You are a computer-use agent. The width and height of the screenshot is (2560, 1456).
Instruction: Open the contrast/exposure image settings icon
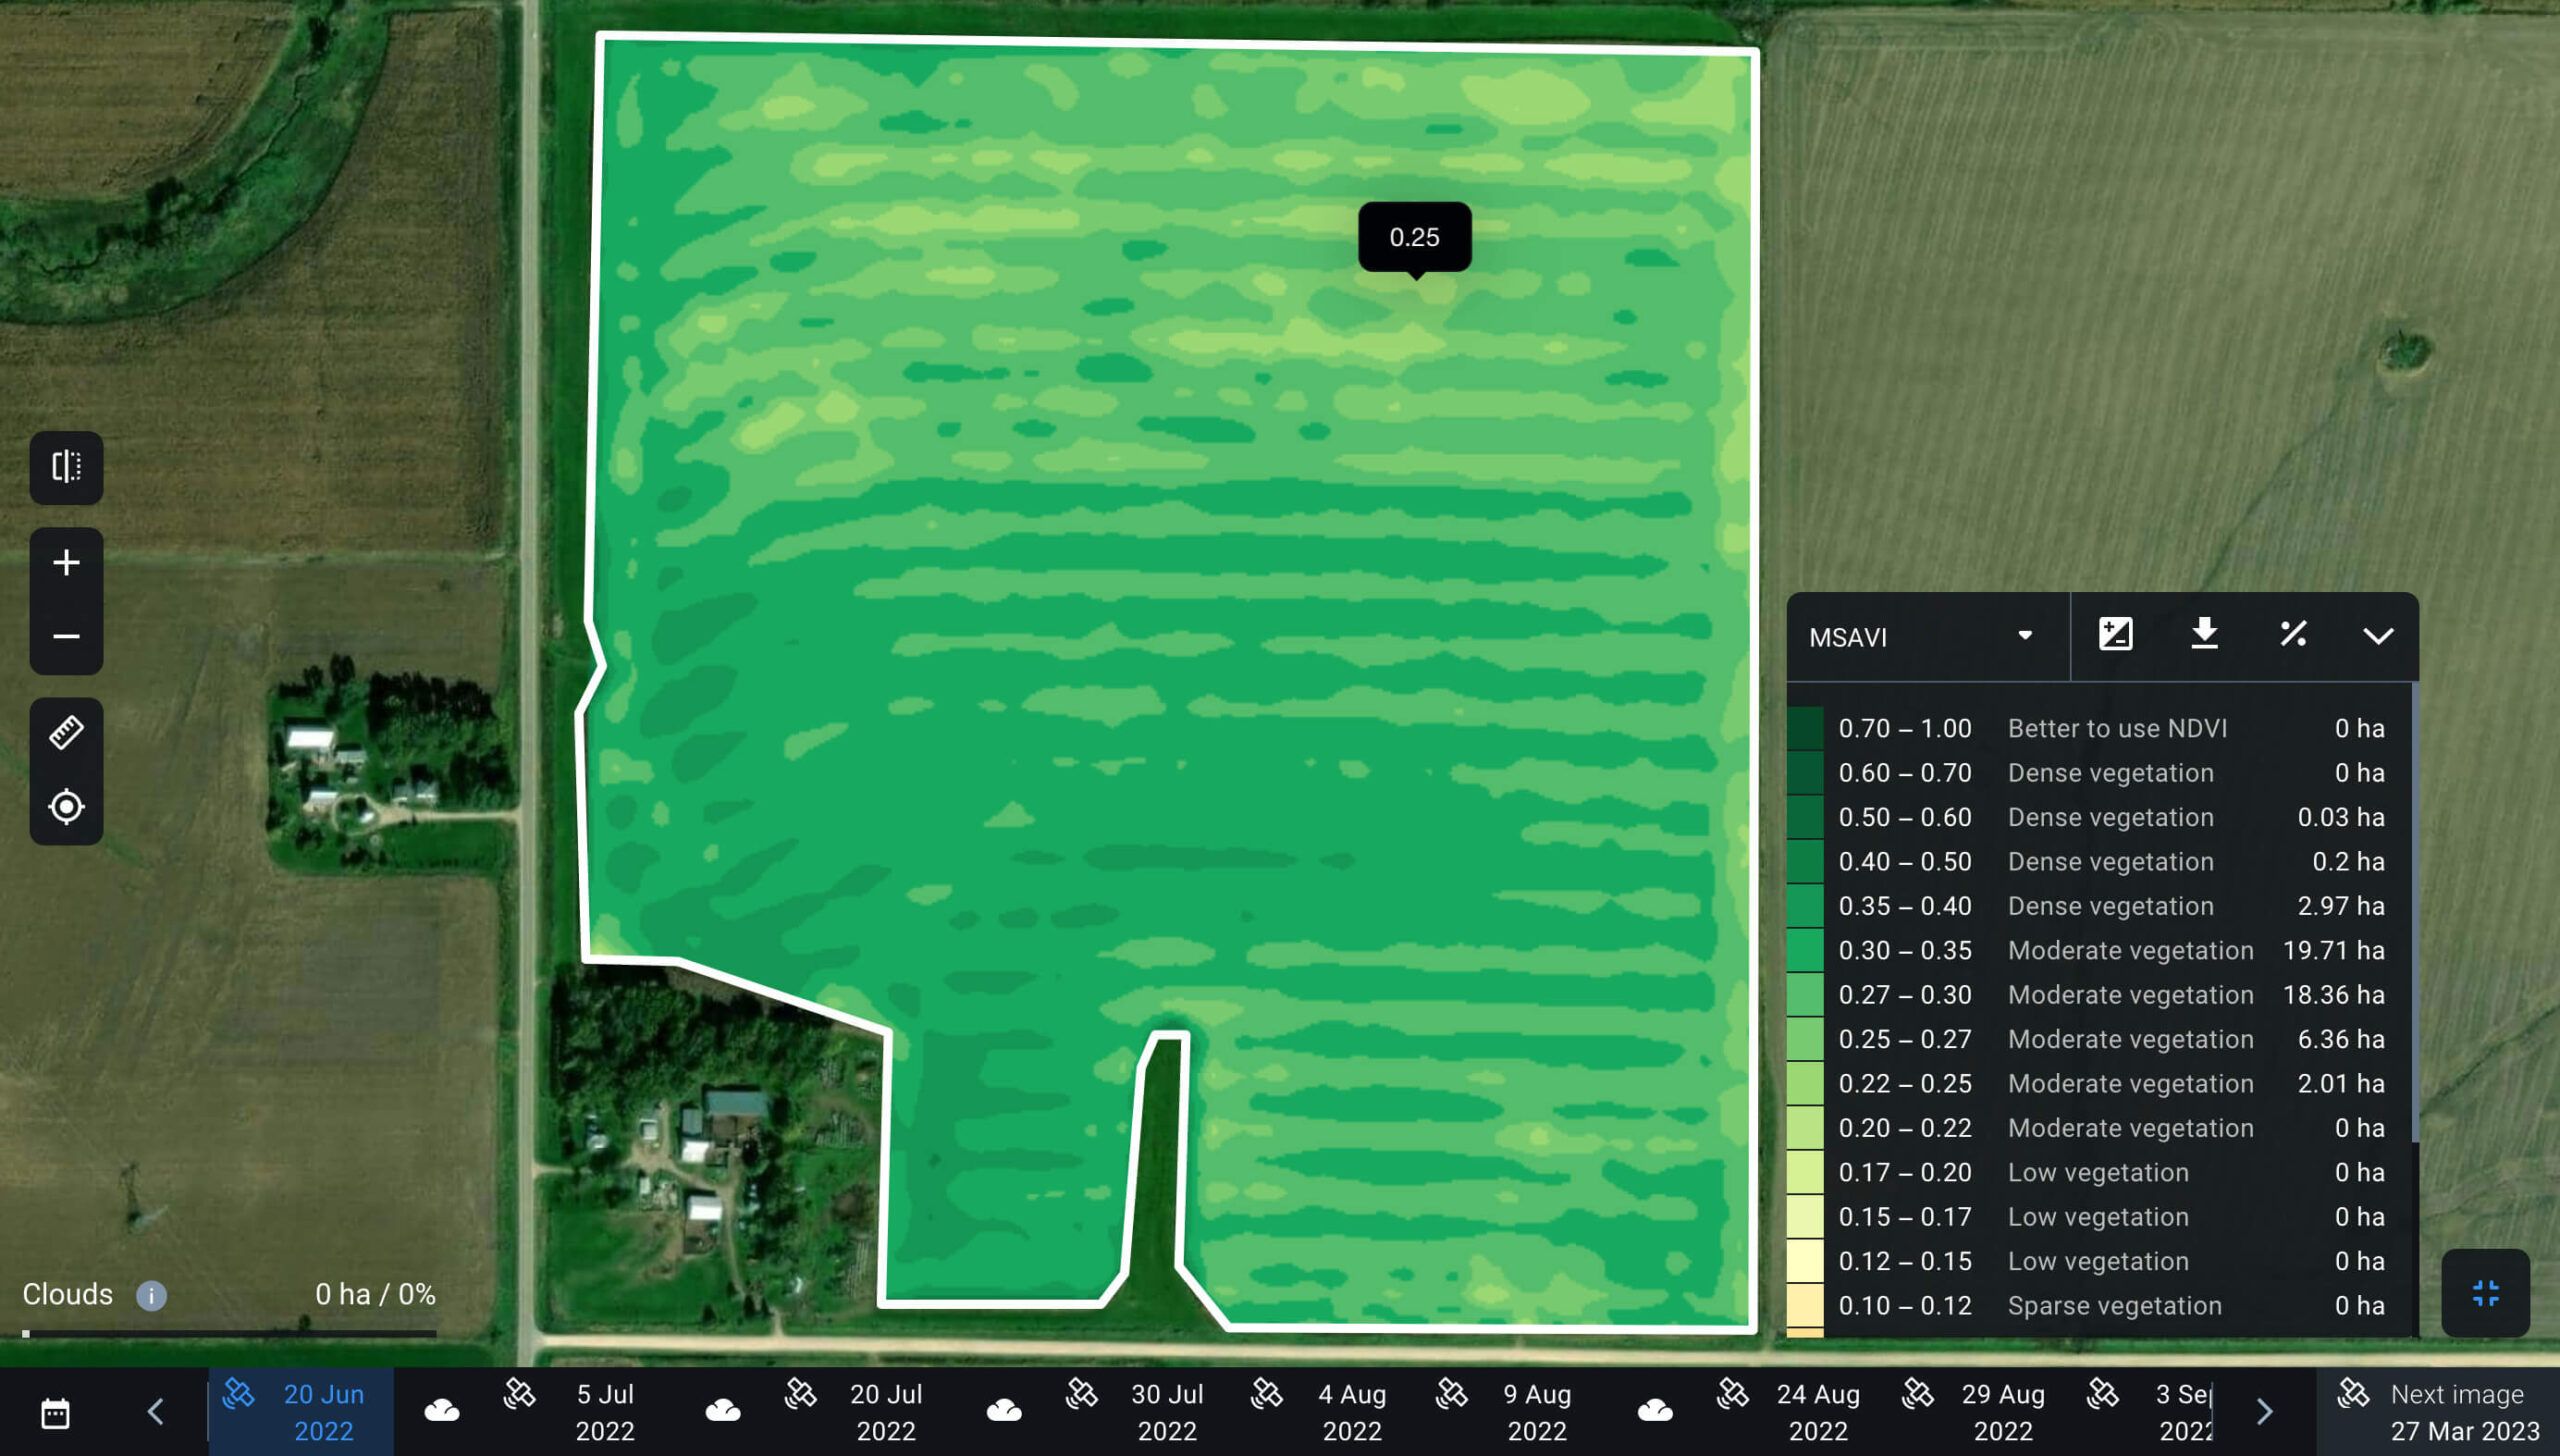click(2115, 635)
